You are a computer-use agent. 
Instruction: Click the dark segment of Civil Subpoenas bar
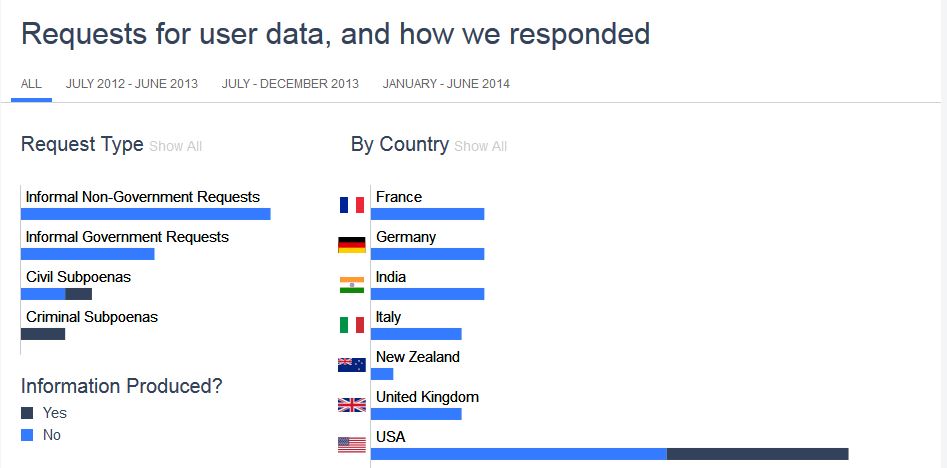tap(79, 294)
